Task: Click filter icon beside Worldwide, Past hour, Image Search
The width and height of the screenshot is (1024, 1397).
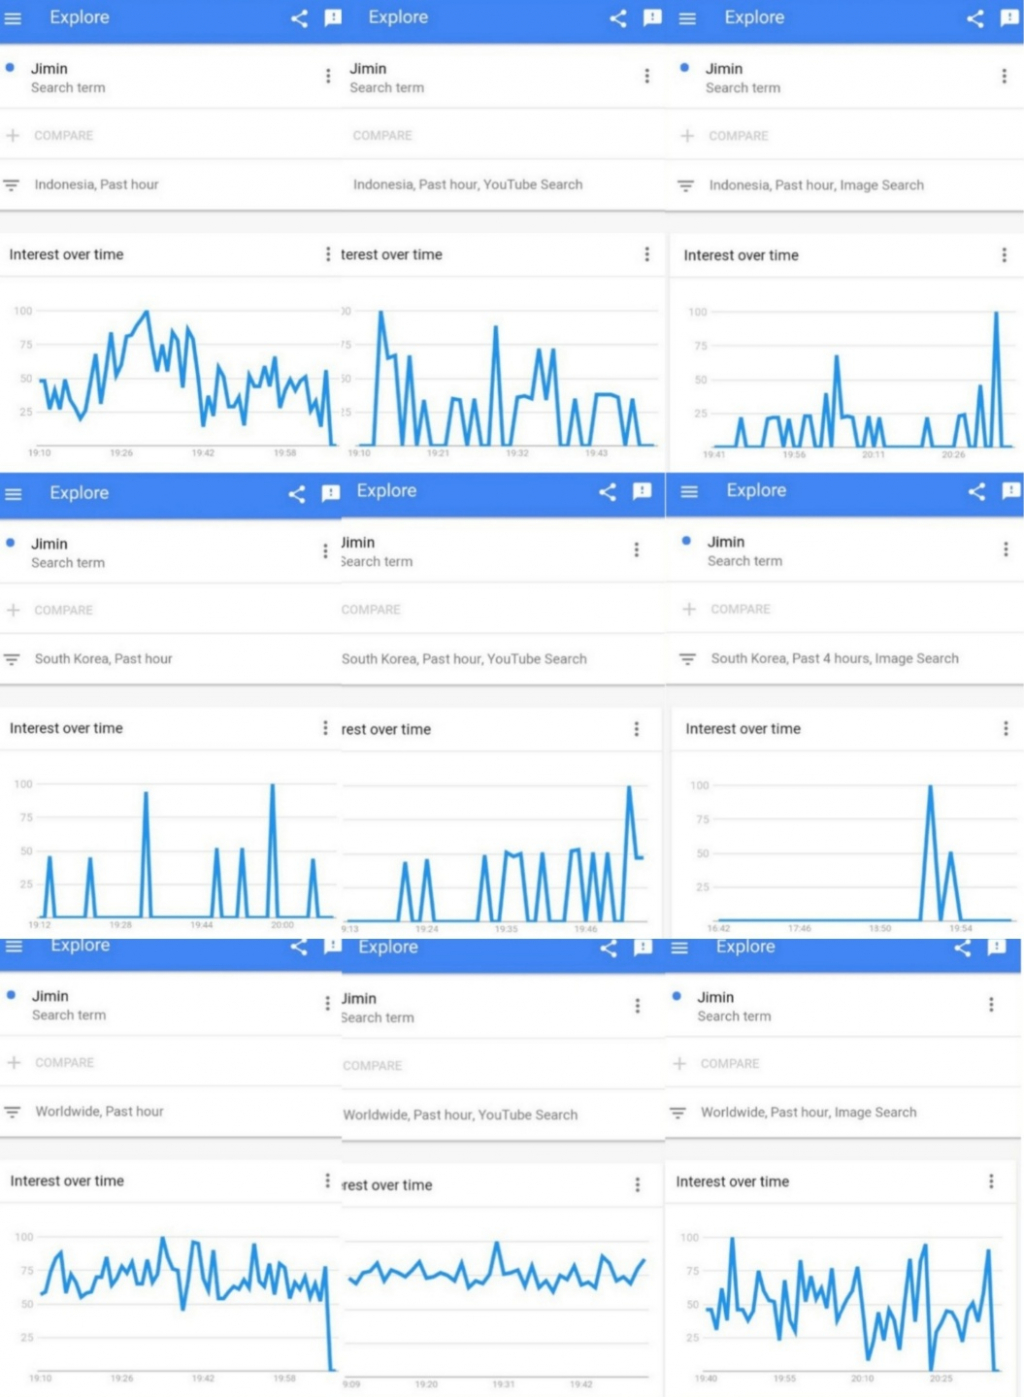Action: point(678,1112)
